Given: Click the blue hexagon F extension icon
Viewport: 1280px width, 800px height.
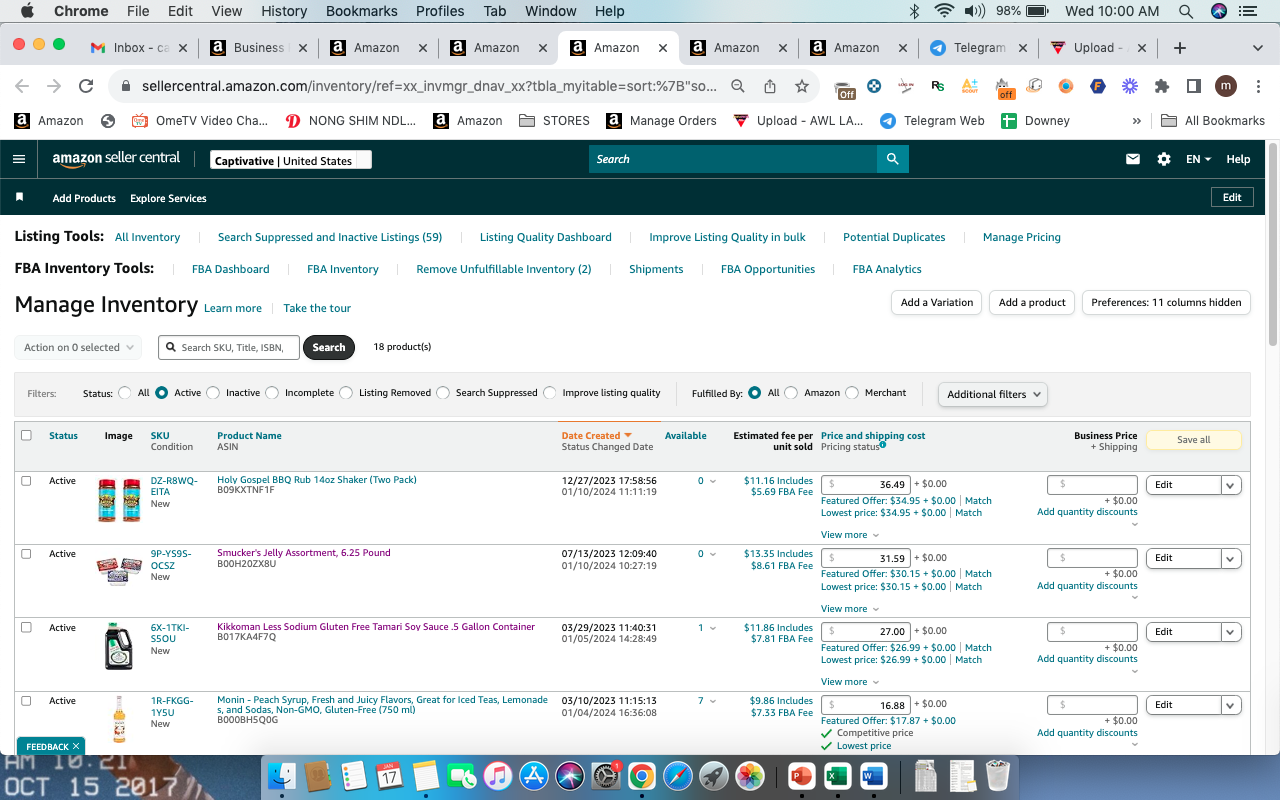Looking at the screenshot, I should click(x=1097, y=86).
